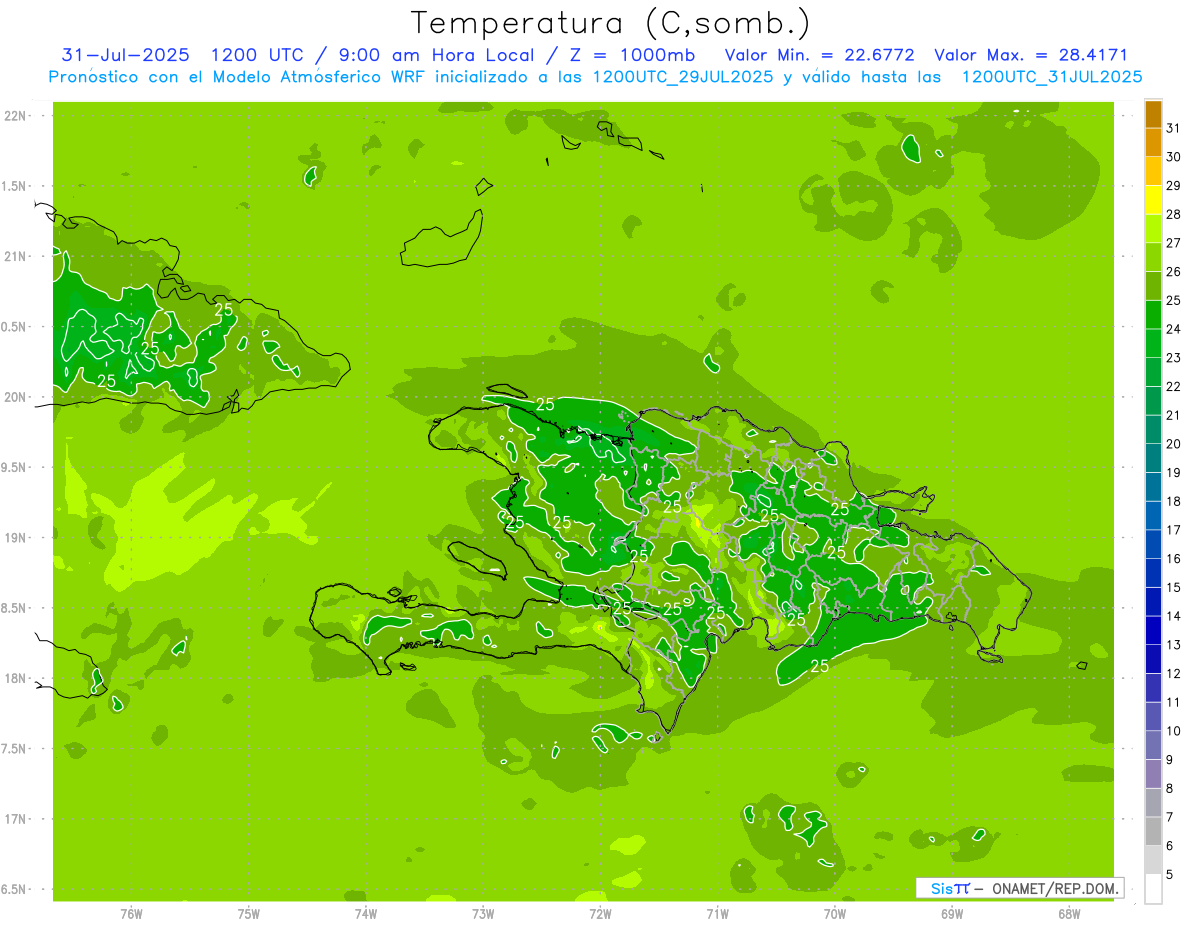Click the "1200UTC_29JUL2025" initialization time
The height and width of the screenshot is (927, 1200).
[x=683, y=77]
